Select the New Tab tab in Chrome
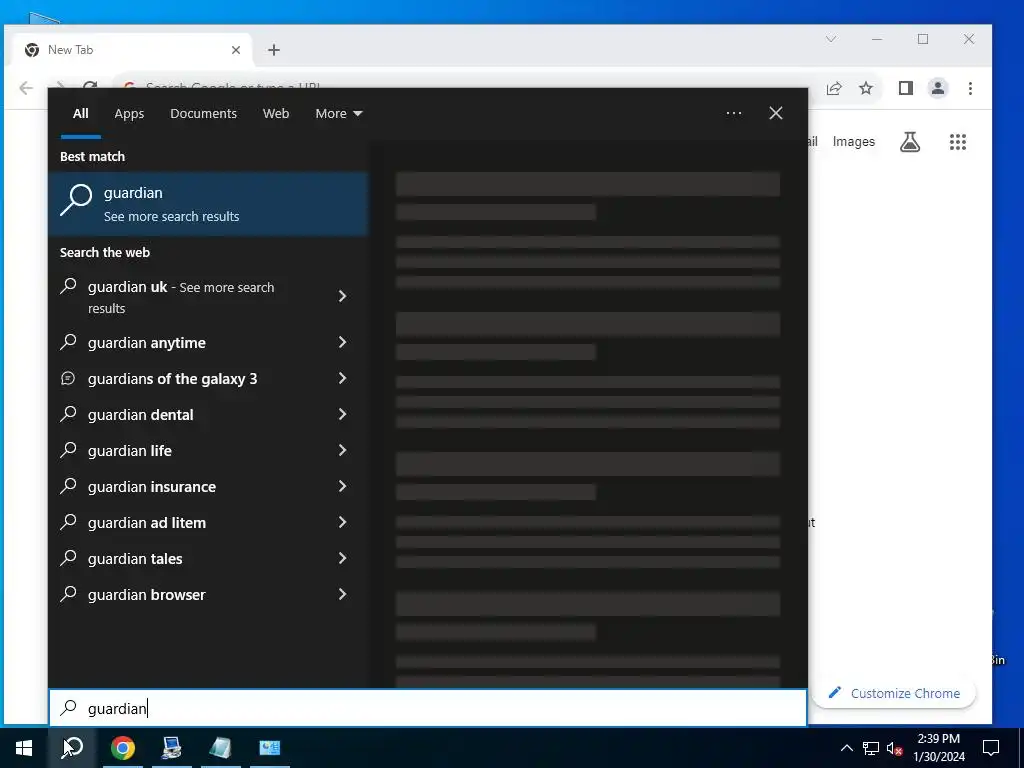This screenshot has width=1024, height=768. 131,50
